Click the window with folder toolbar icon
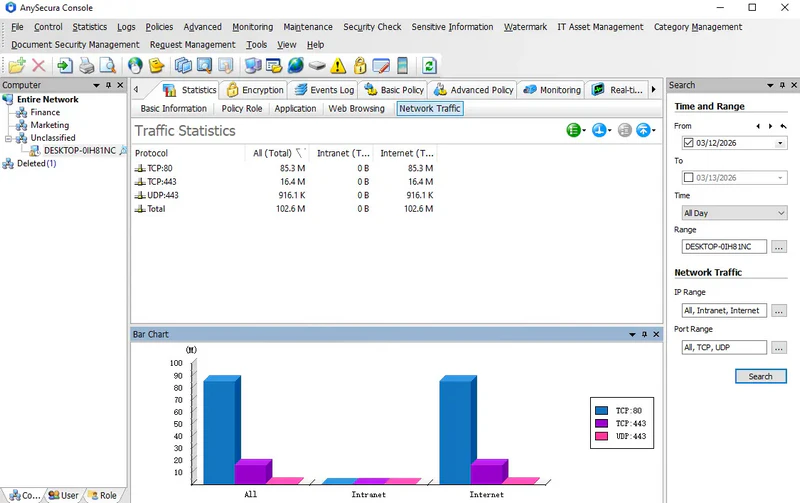The image size is (800, 503). 274,66
